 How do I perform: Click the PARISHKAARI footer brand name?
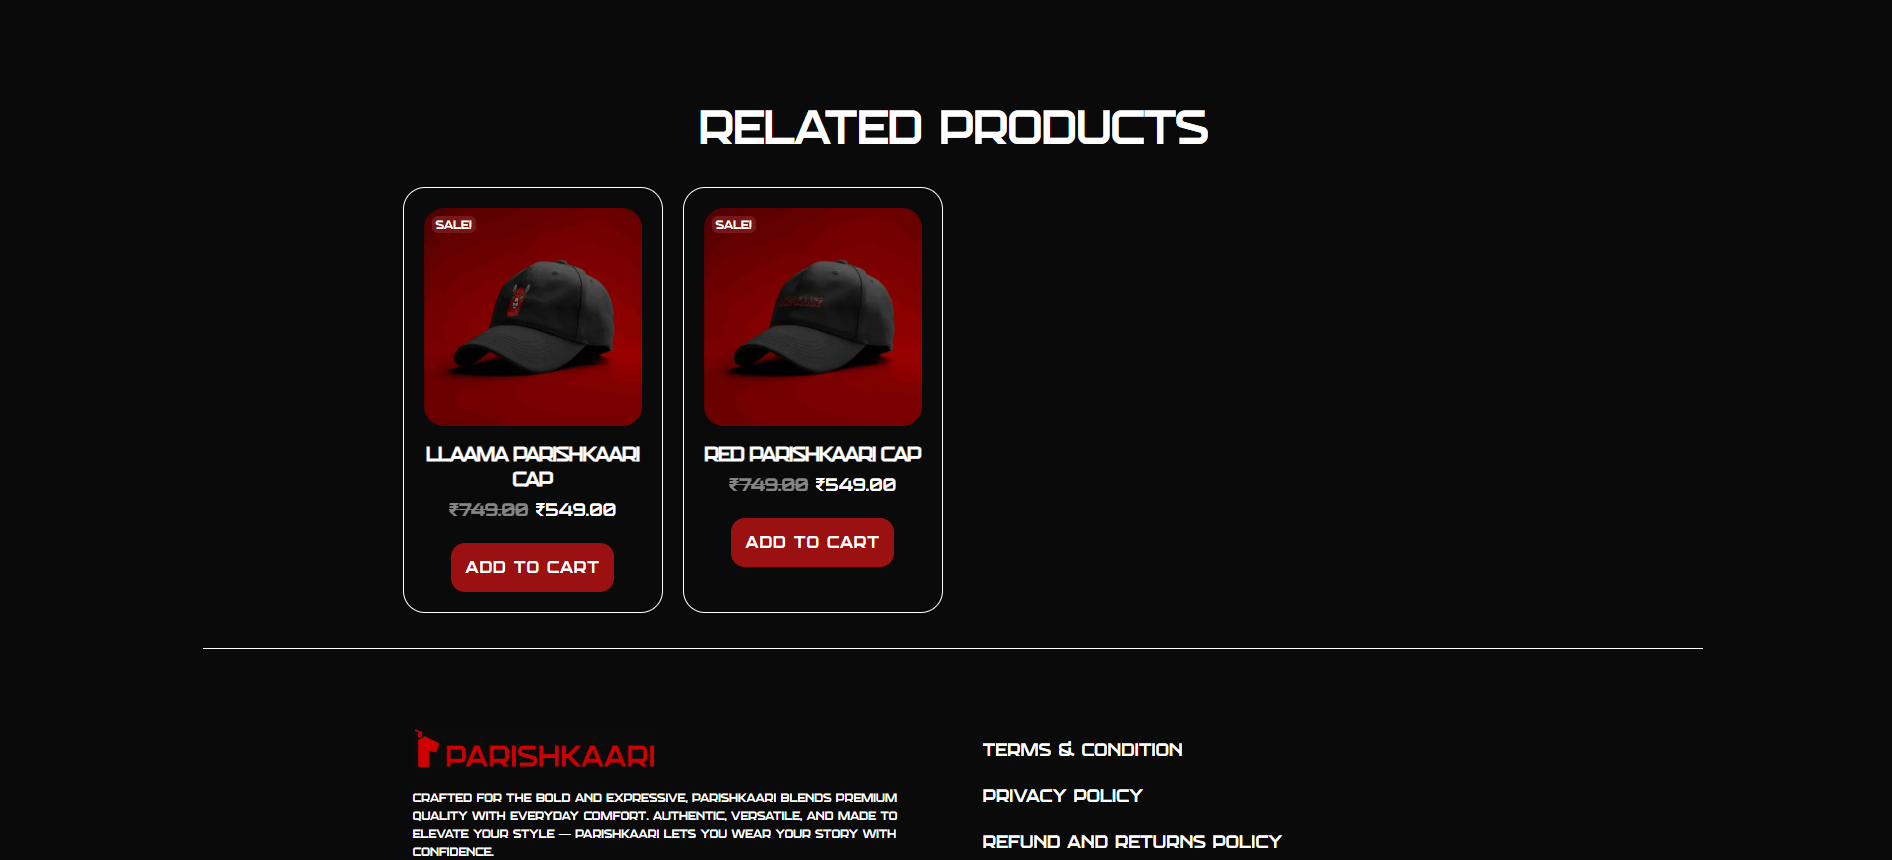tap(550, 756)
